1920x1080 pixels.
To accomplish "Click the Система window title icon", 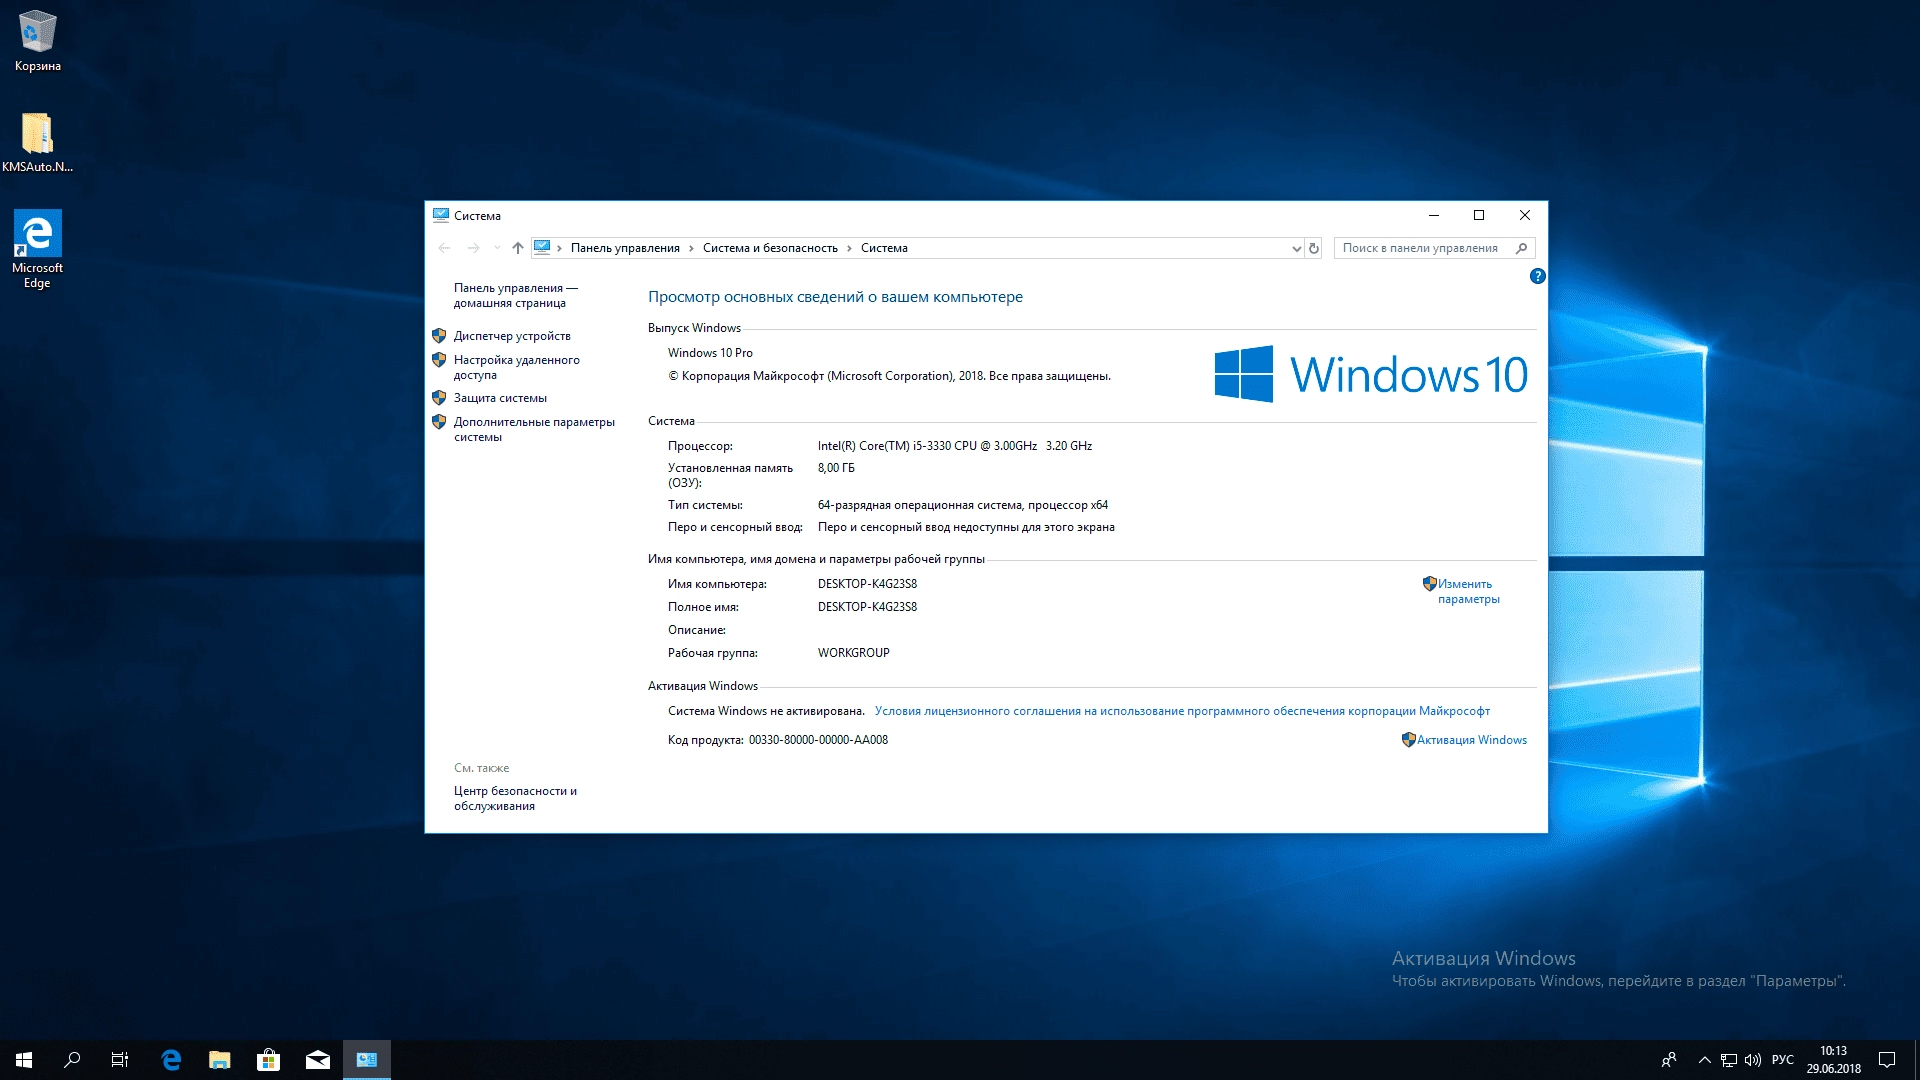I will pyautogui.click(x=441, y=215).
